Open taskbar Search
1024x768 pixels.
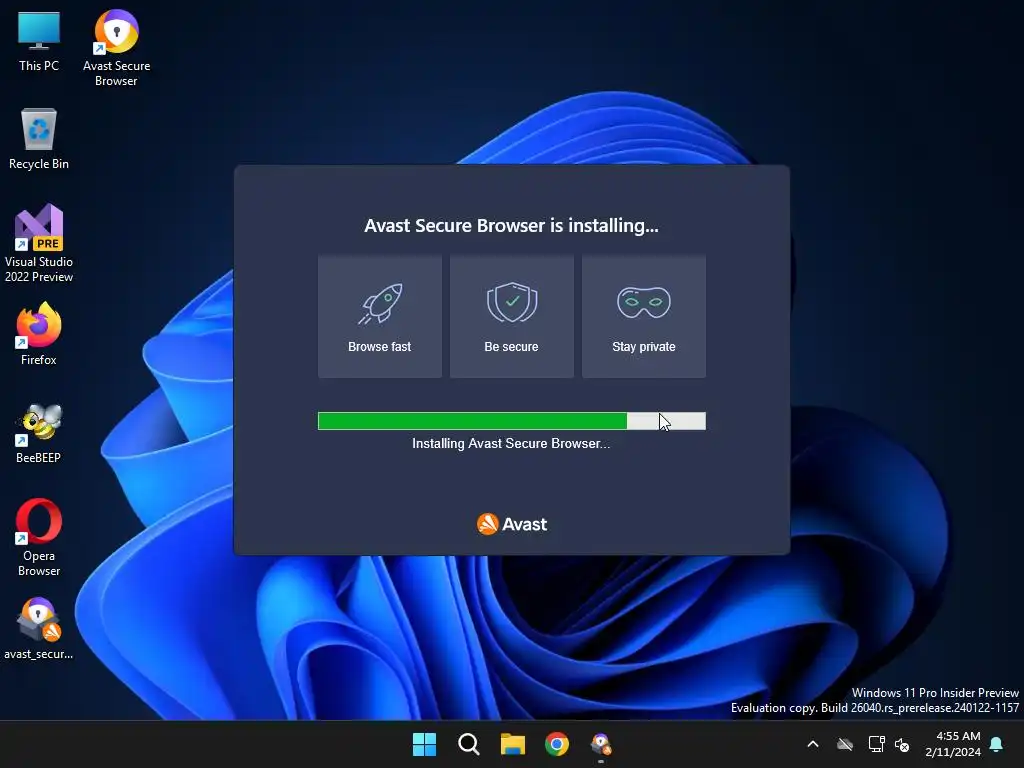click(468, 744)
